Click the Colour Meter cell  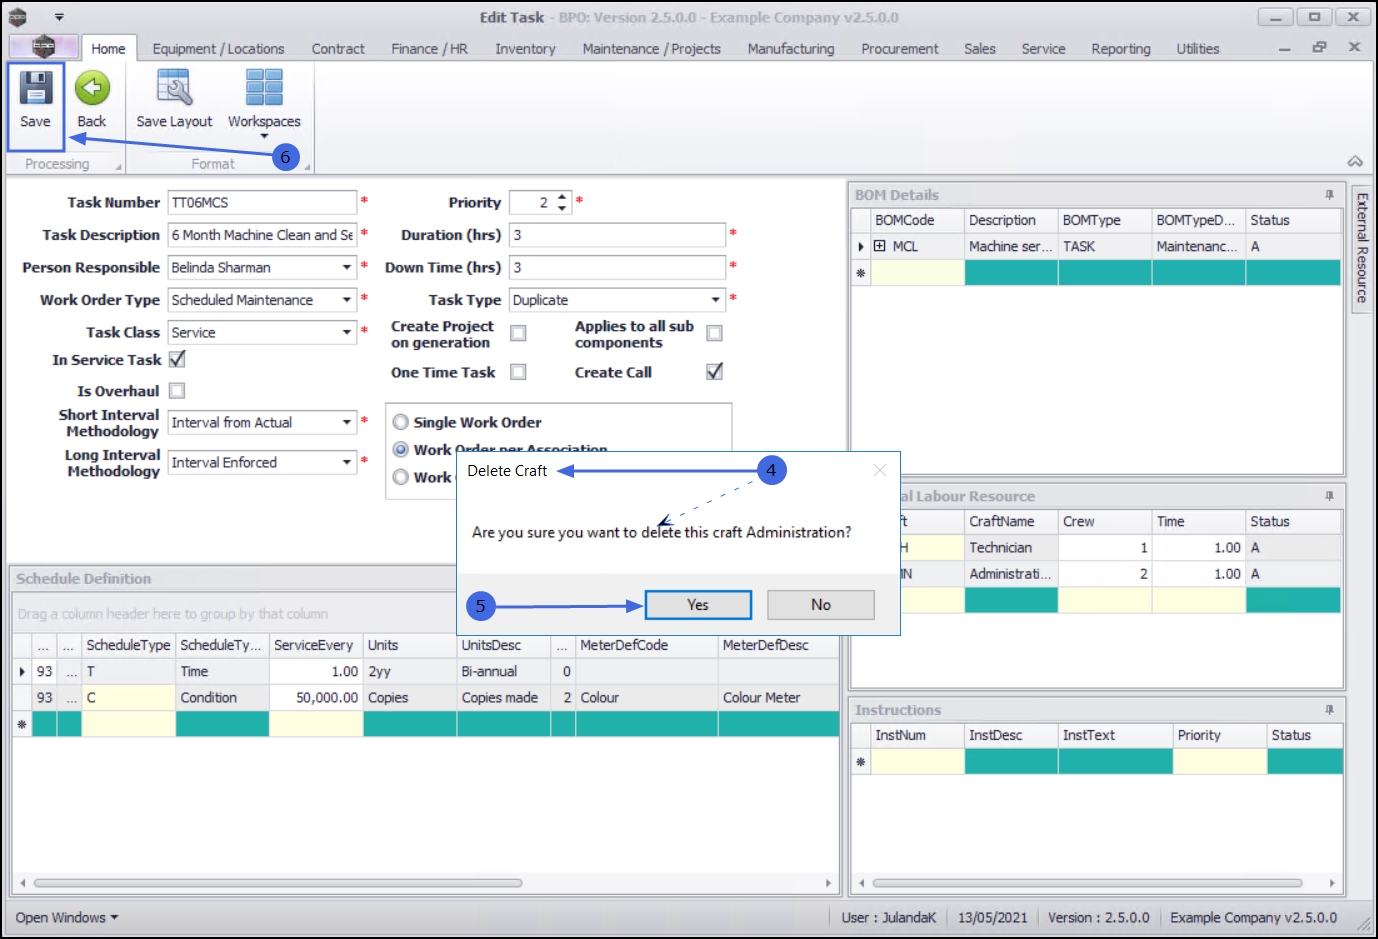point(778,697)
